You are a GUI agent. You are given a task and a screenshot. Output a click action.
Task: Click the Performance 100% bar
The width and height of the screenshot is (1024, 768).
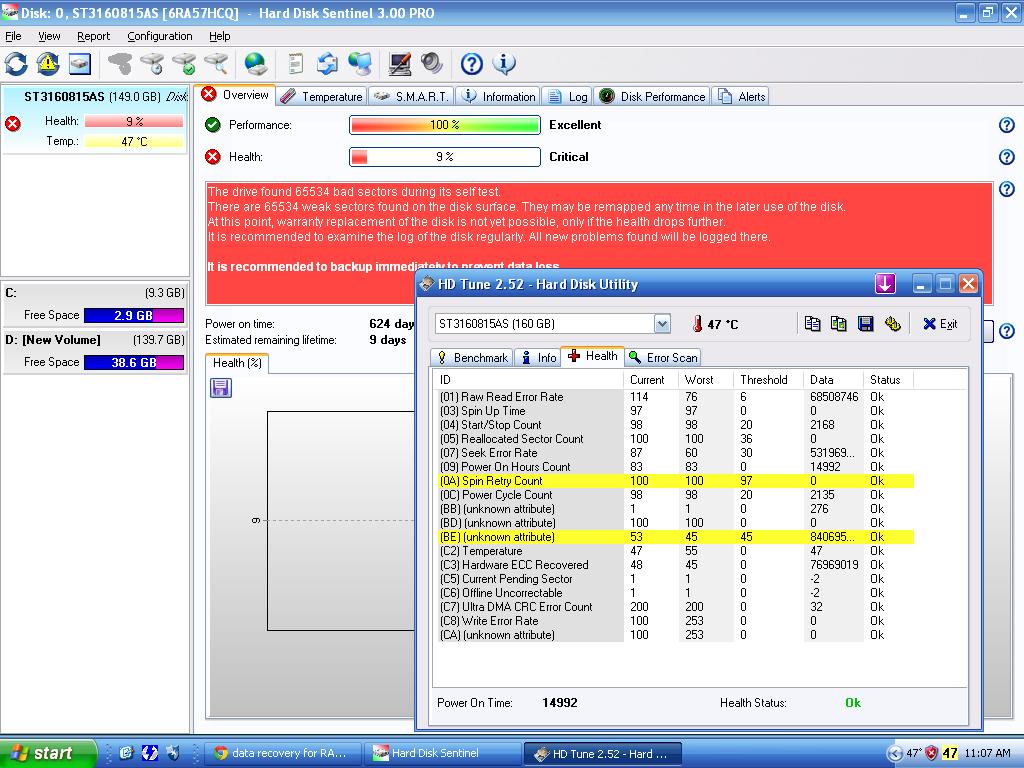point(445,125)
